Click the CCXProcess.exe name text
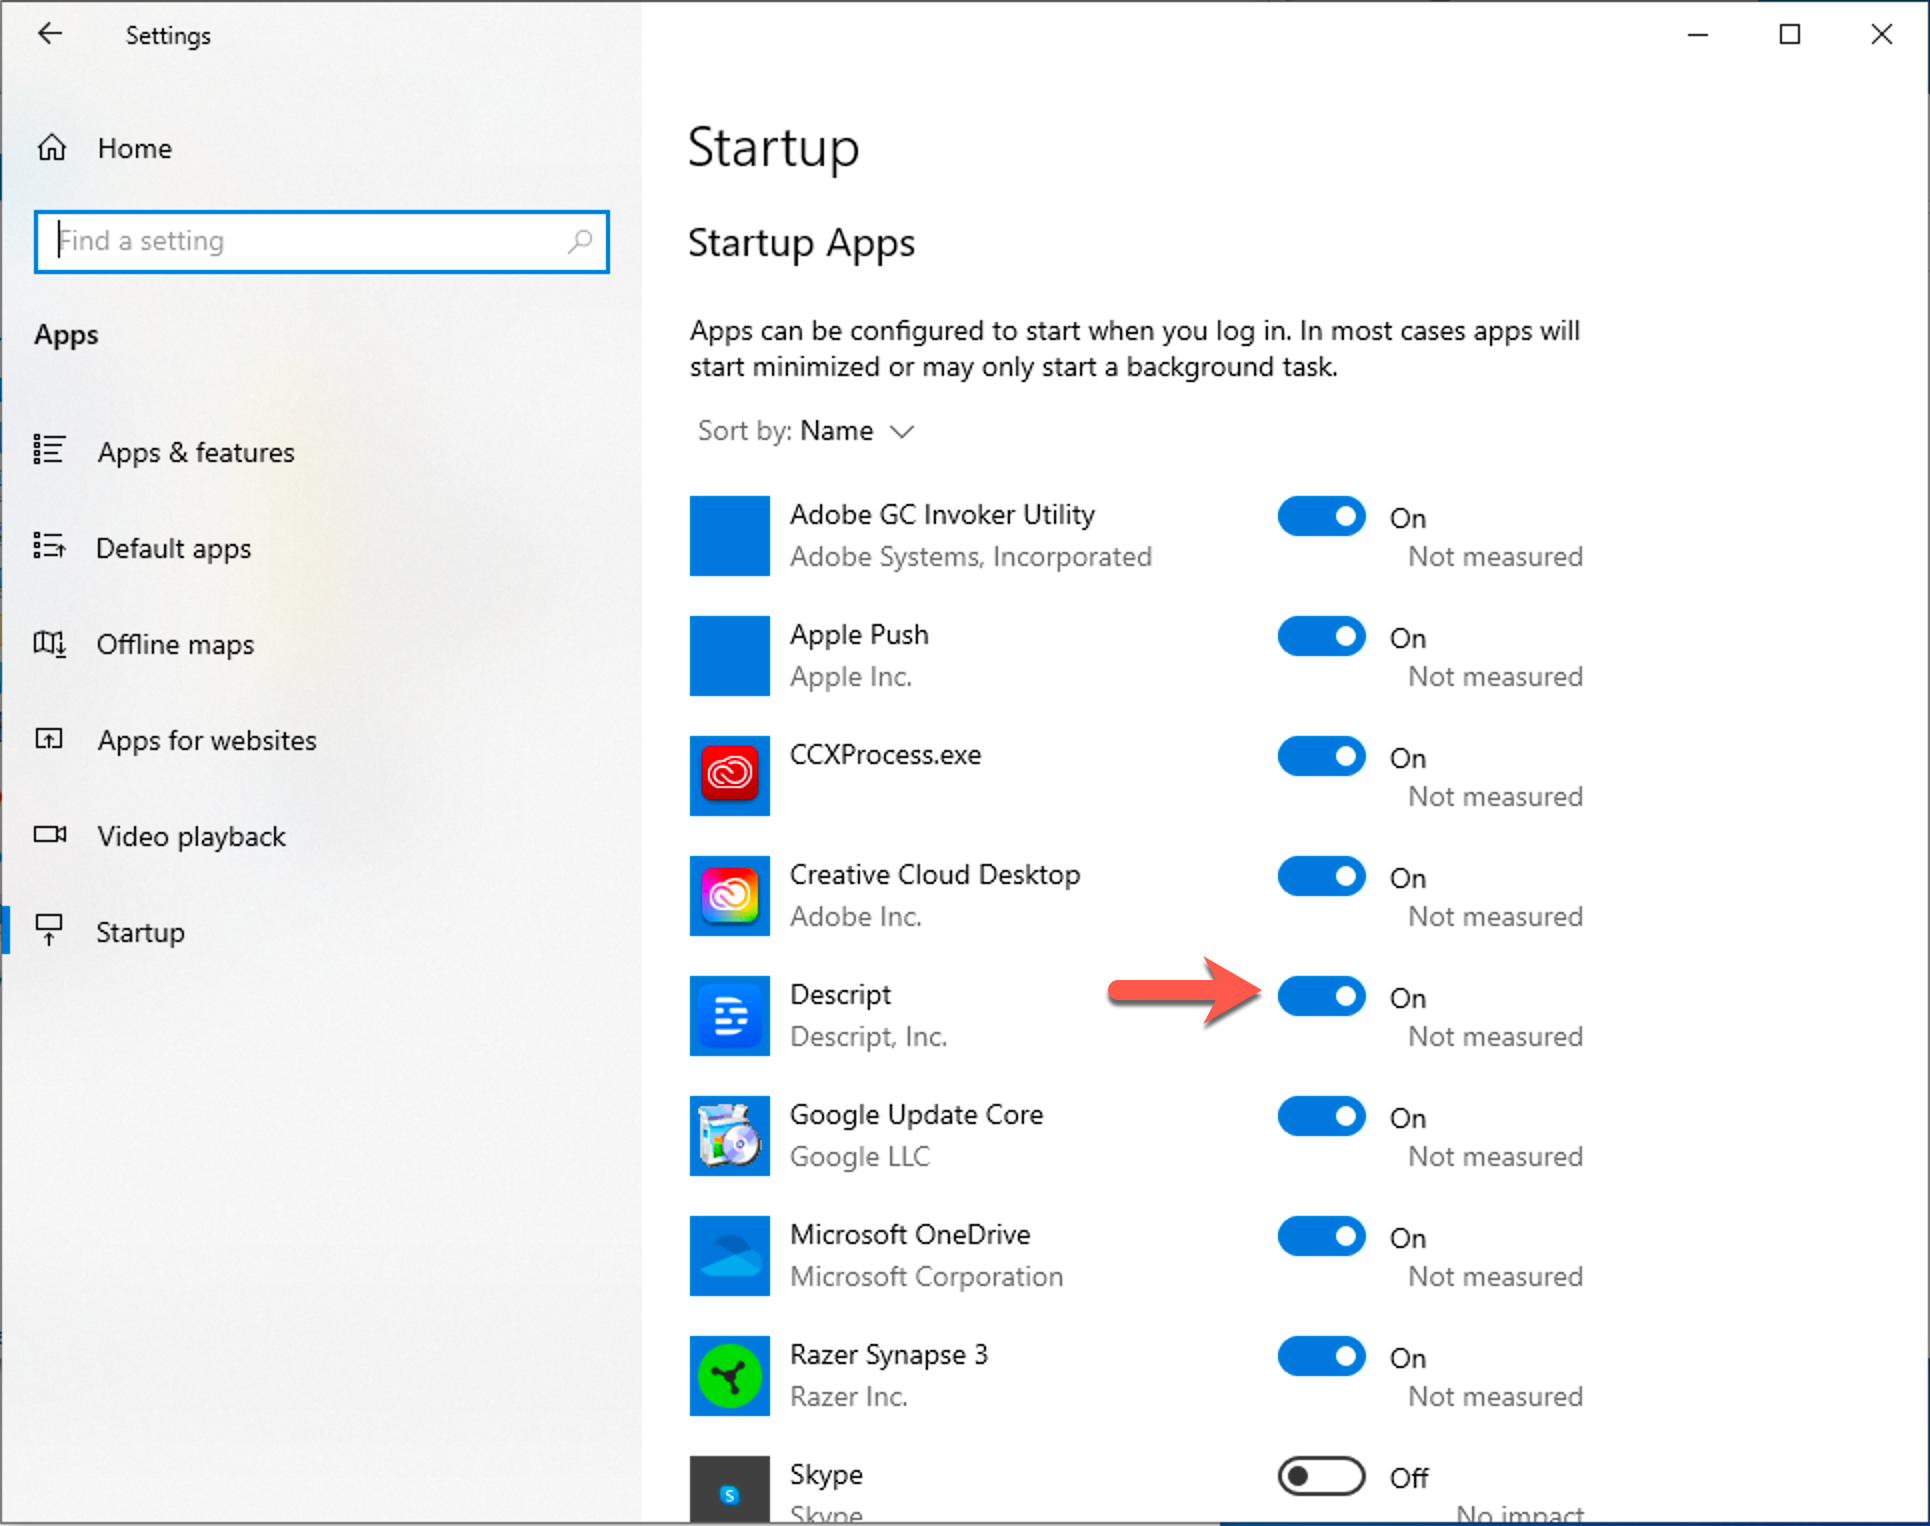This screenshot has width=1930, height=1526. click(885, 755)
